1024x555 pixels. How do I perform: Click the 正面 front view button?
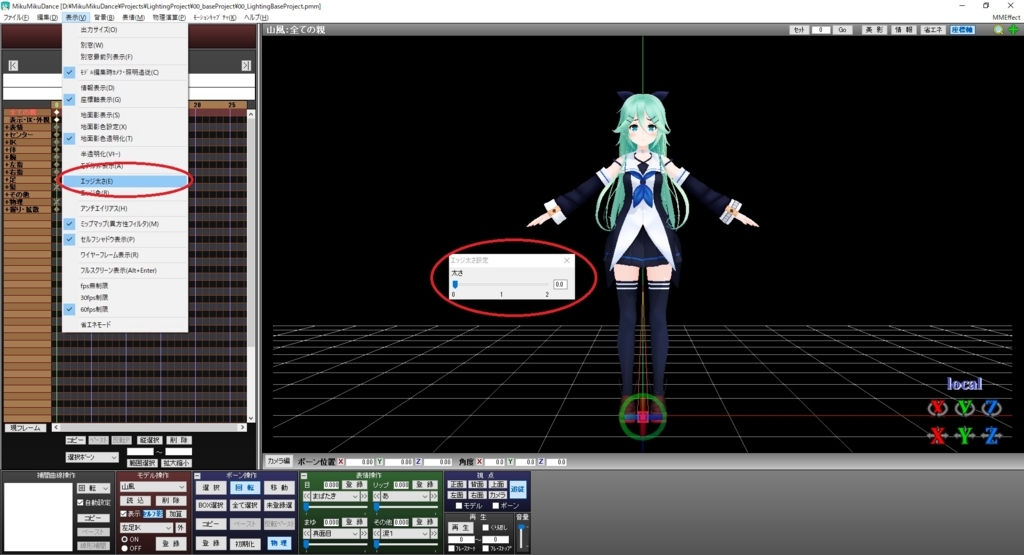[456, 484]
